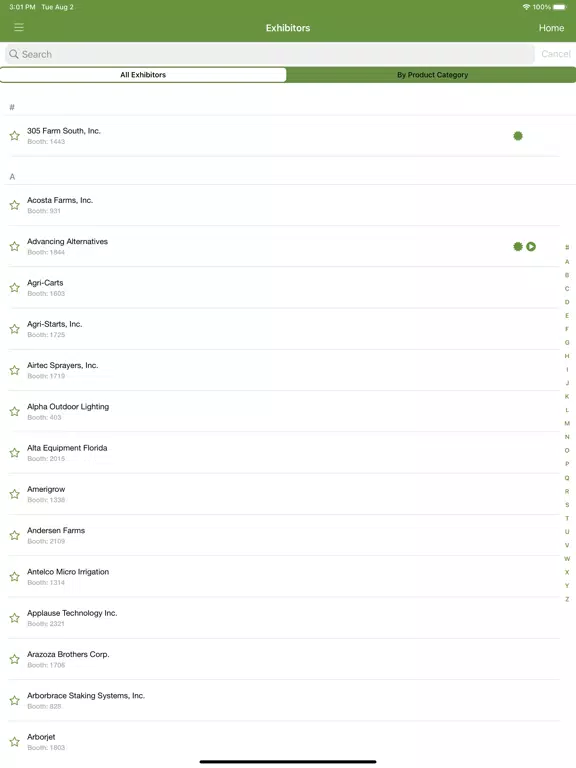Click the search magnifier icon

coord(14,54)
